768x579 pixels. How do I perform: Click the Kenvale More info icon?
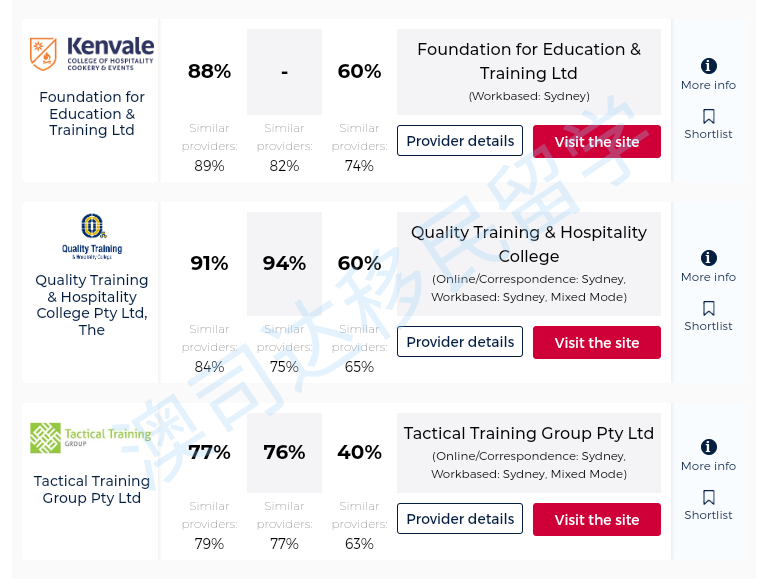pyautogui.click(x=709, y=66)
